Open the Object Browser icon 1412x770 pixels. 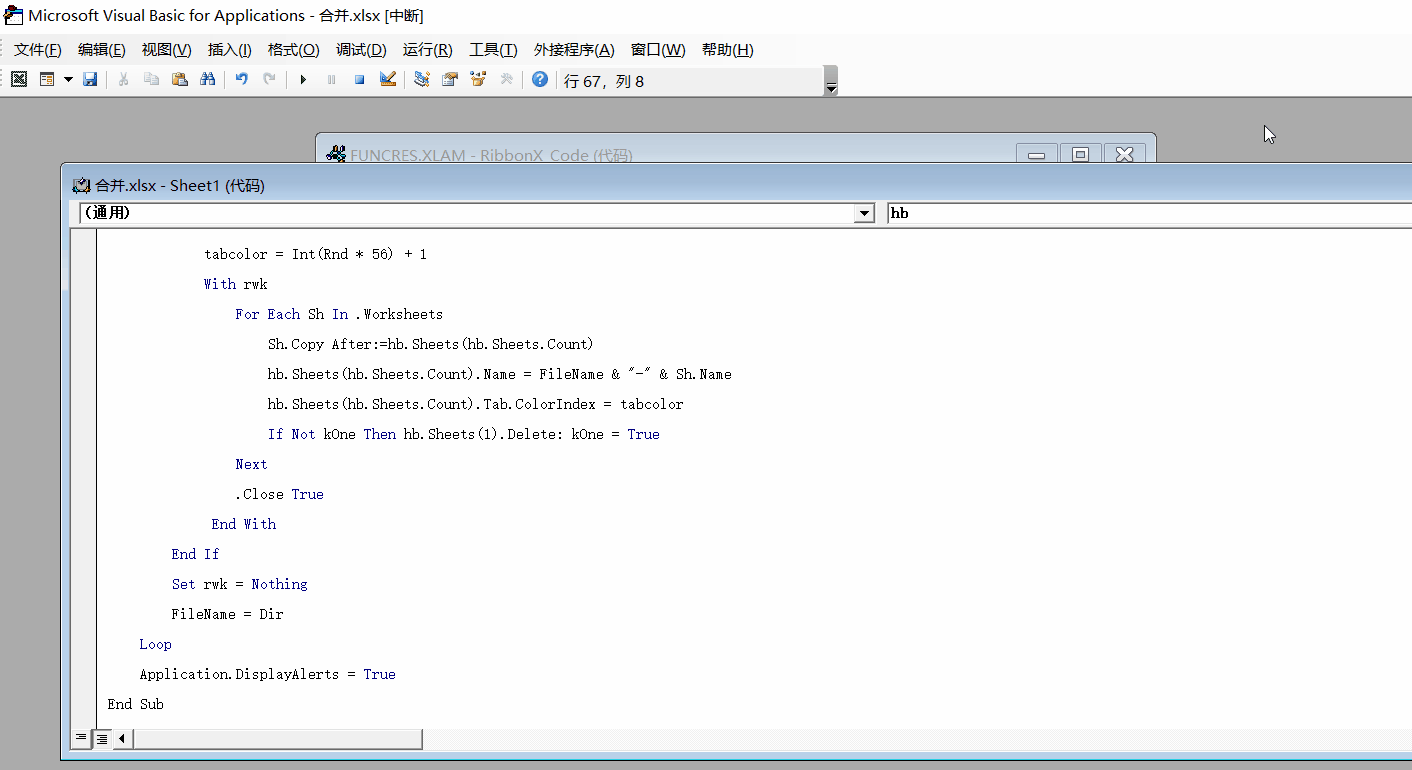click(478, 79)
